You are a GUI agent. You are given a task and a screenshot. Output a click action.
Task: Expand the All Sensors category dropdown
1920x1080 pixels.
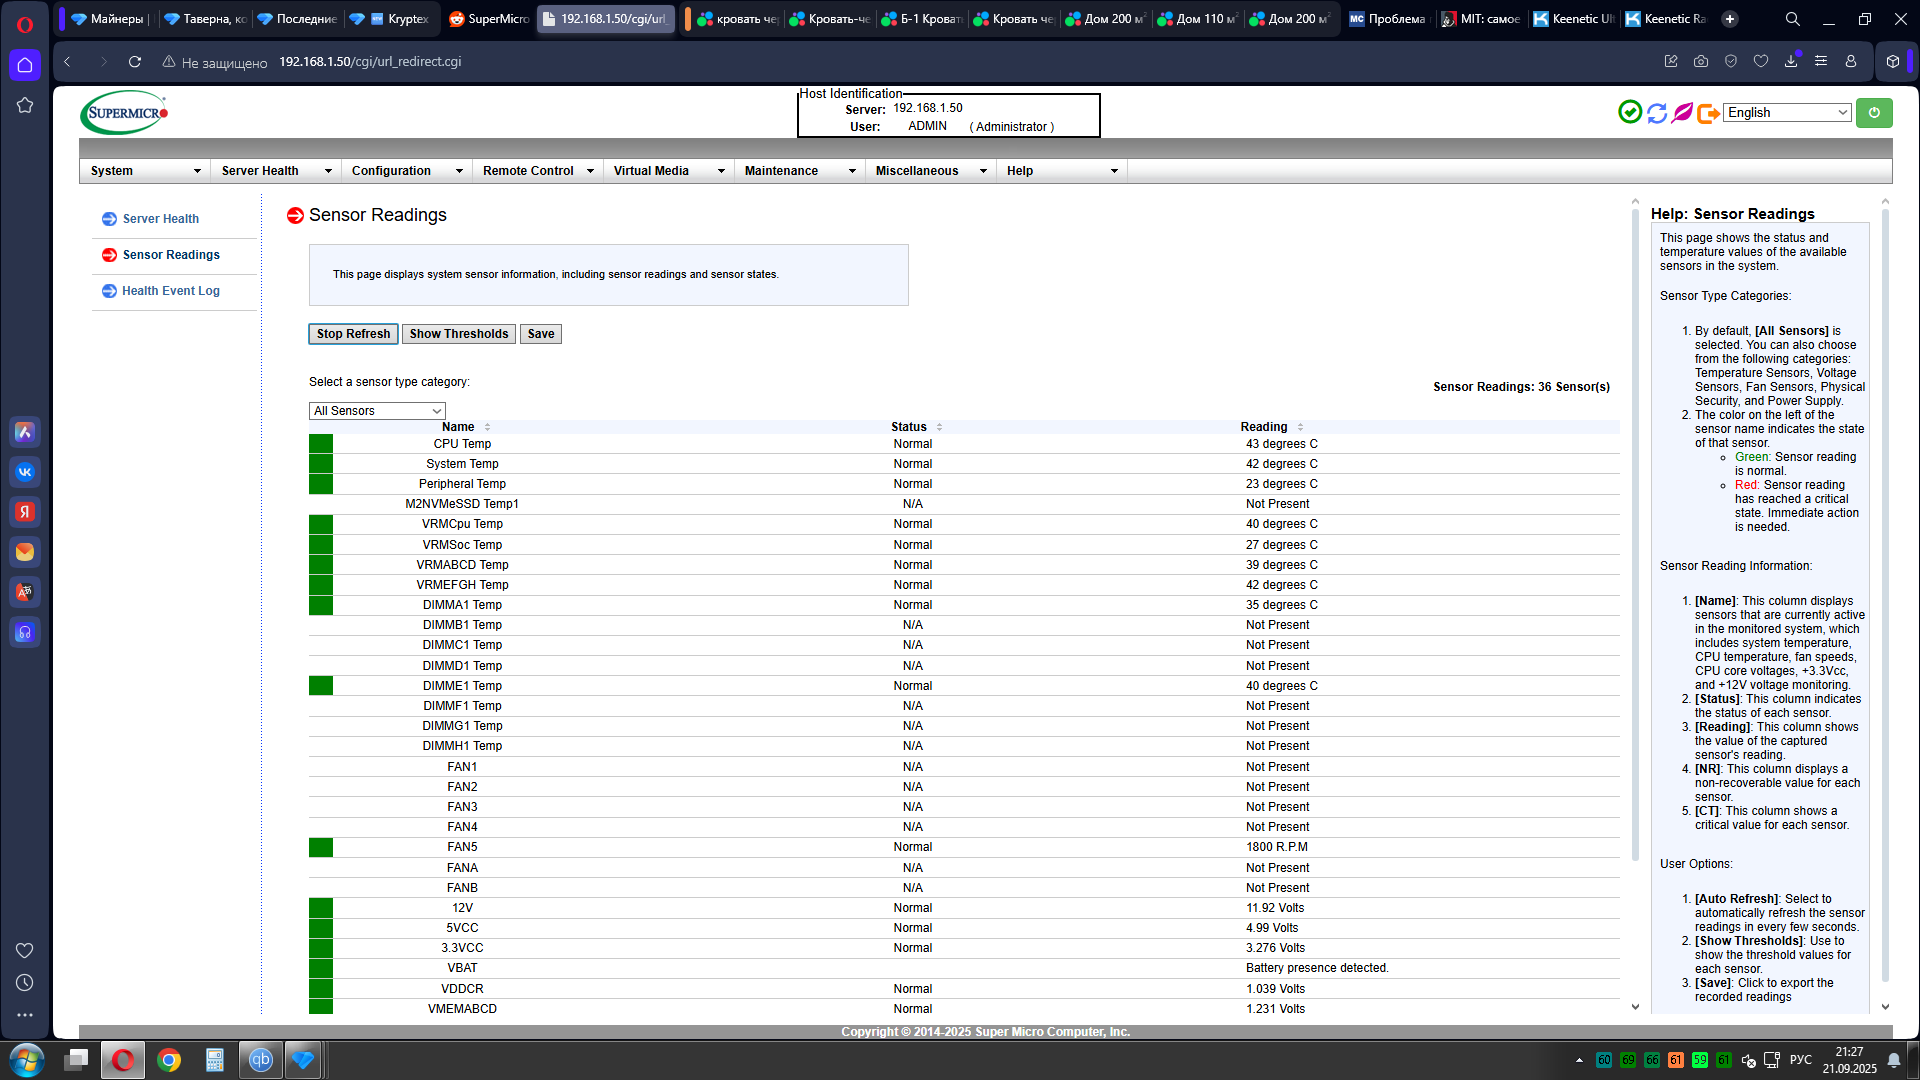point(377,411)
